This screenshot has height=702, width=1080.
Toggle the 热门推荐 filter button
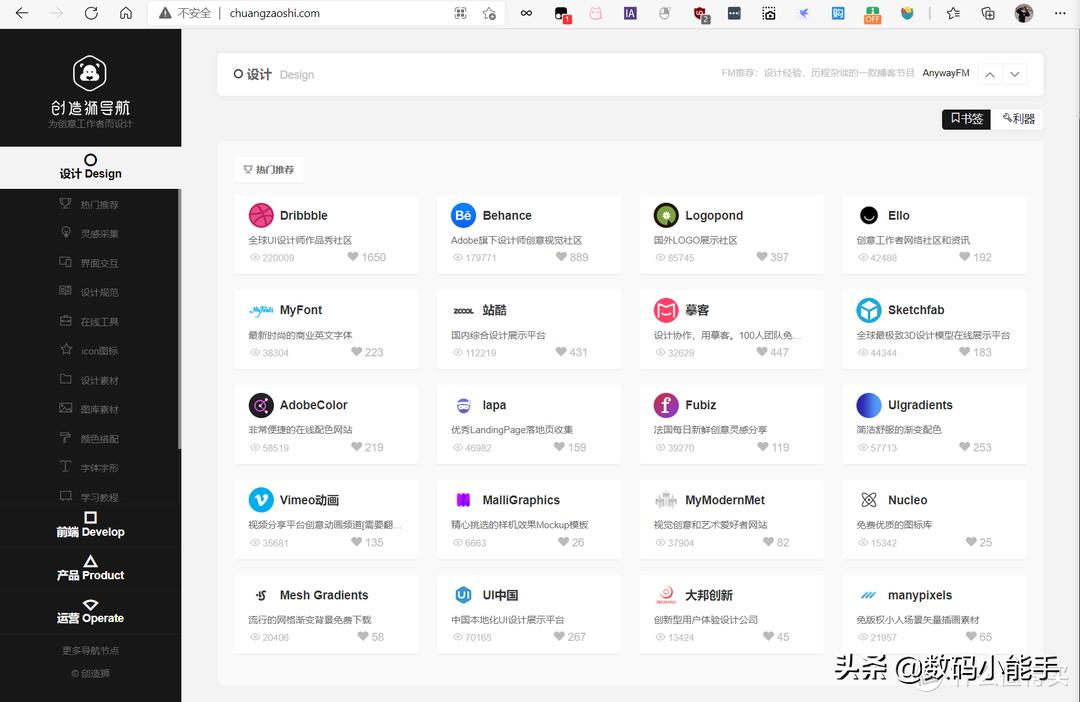(268, 168)
